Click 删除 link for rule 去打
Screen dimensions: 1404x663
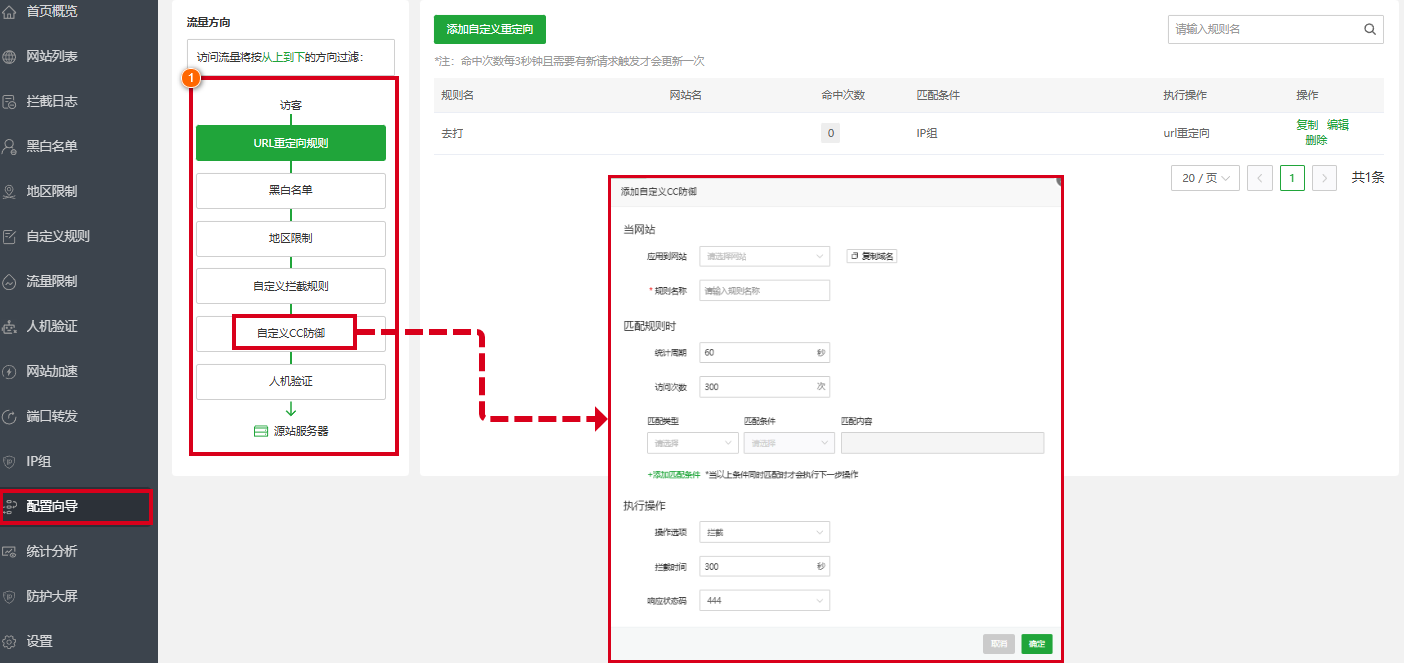[x=1316, y=140]
